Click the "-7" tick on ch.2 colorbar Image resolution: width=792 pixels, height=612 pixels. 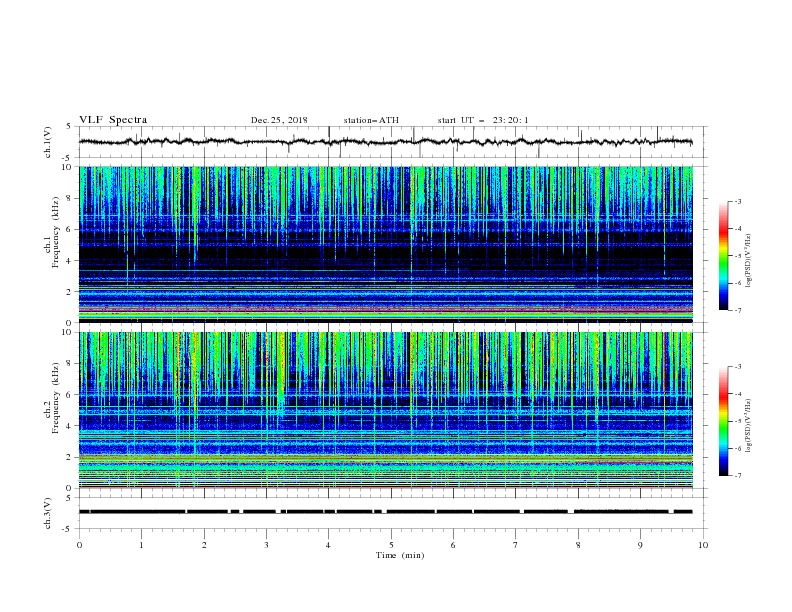point(738,475)
